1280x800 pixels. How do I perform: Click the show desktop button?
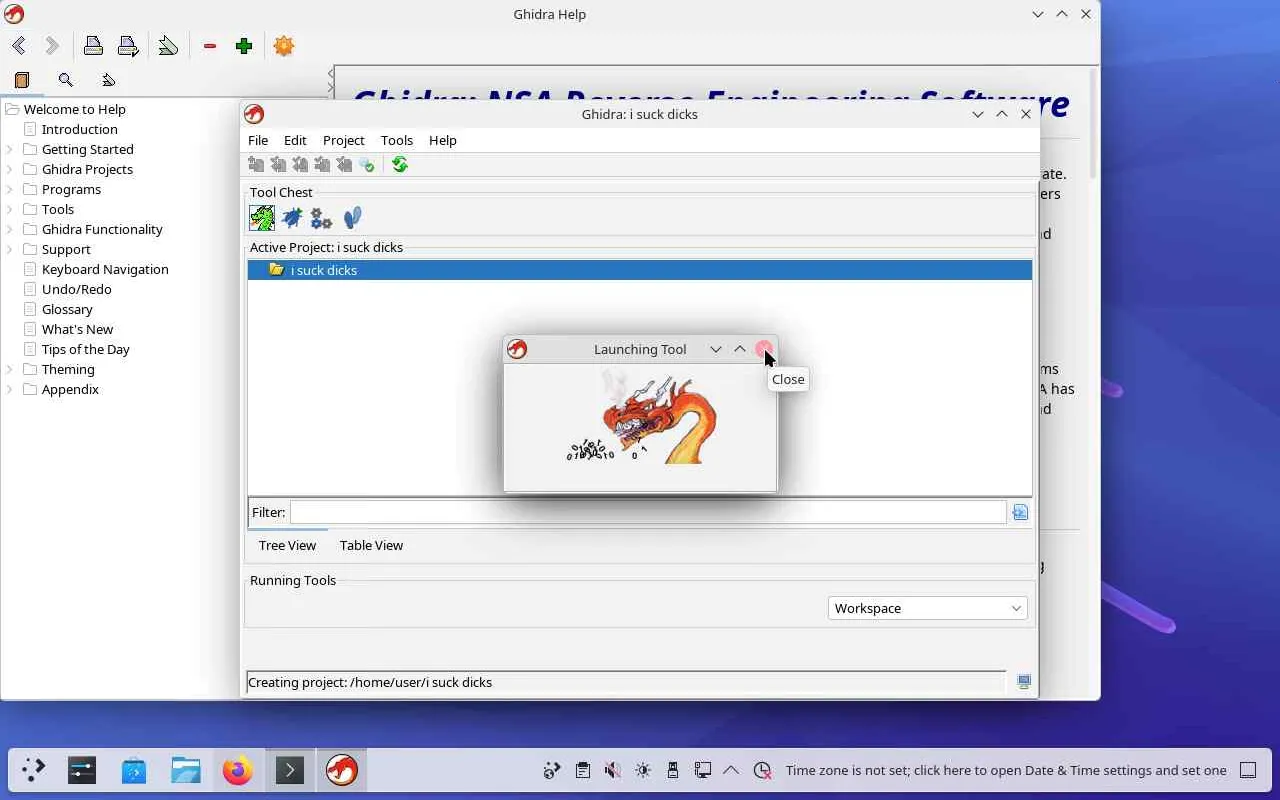click(1248, 770)
